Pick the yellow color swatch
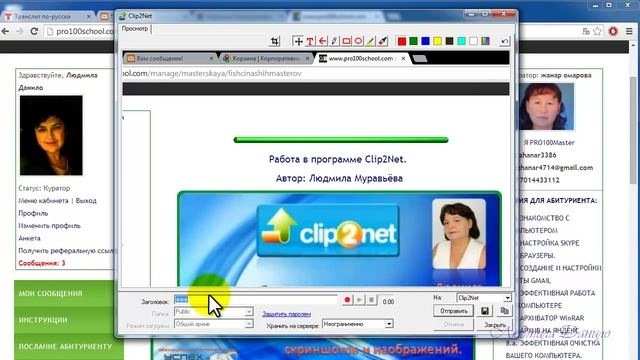 coord(438,41)
